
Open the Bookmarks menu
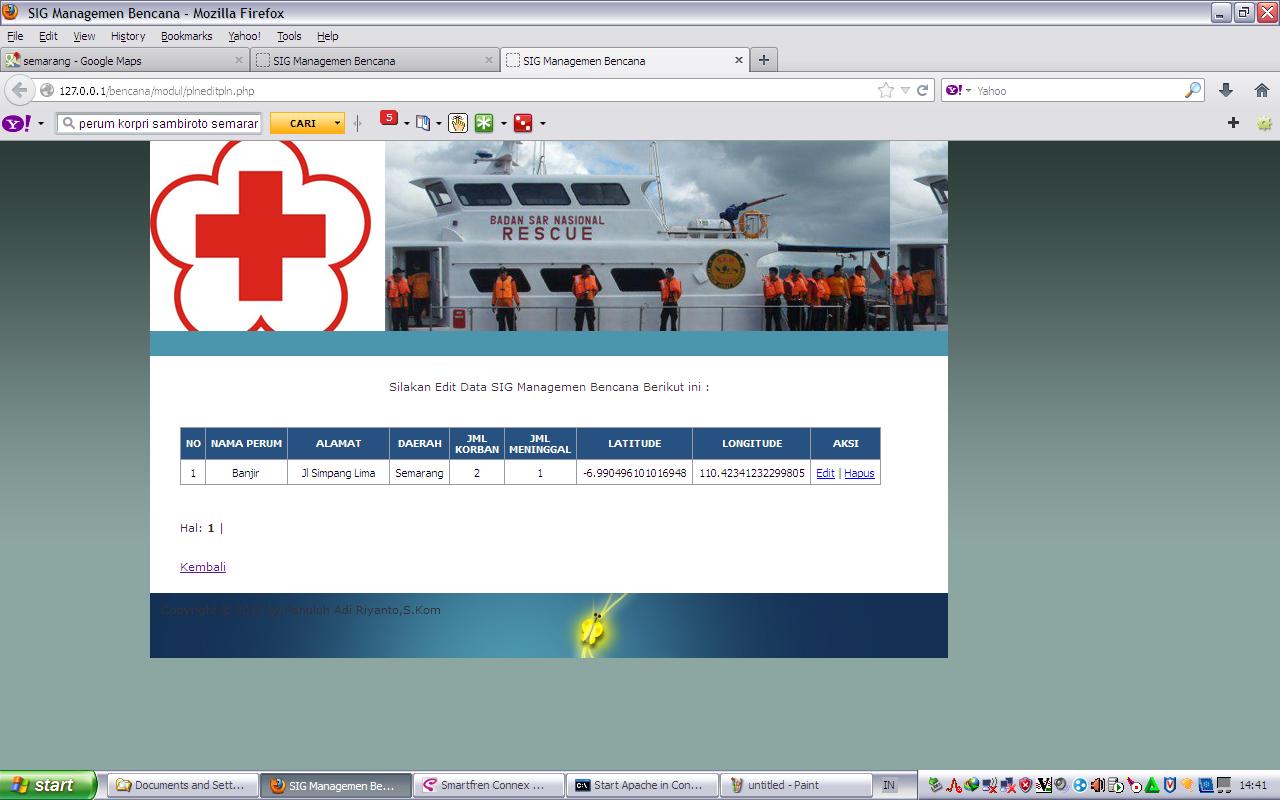(x=186, y=36)
